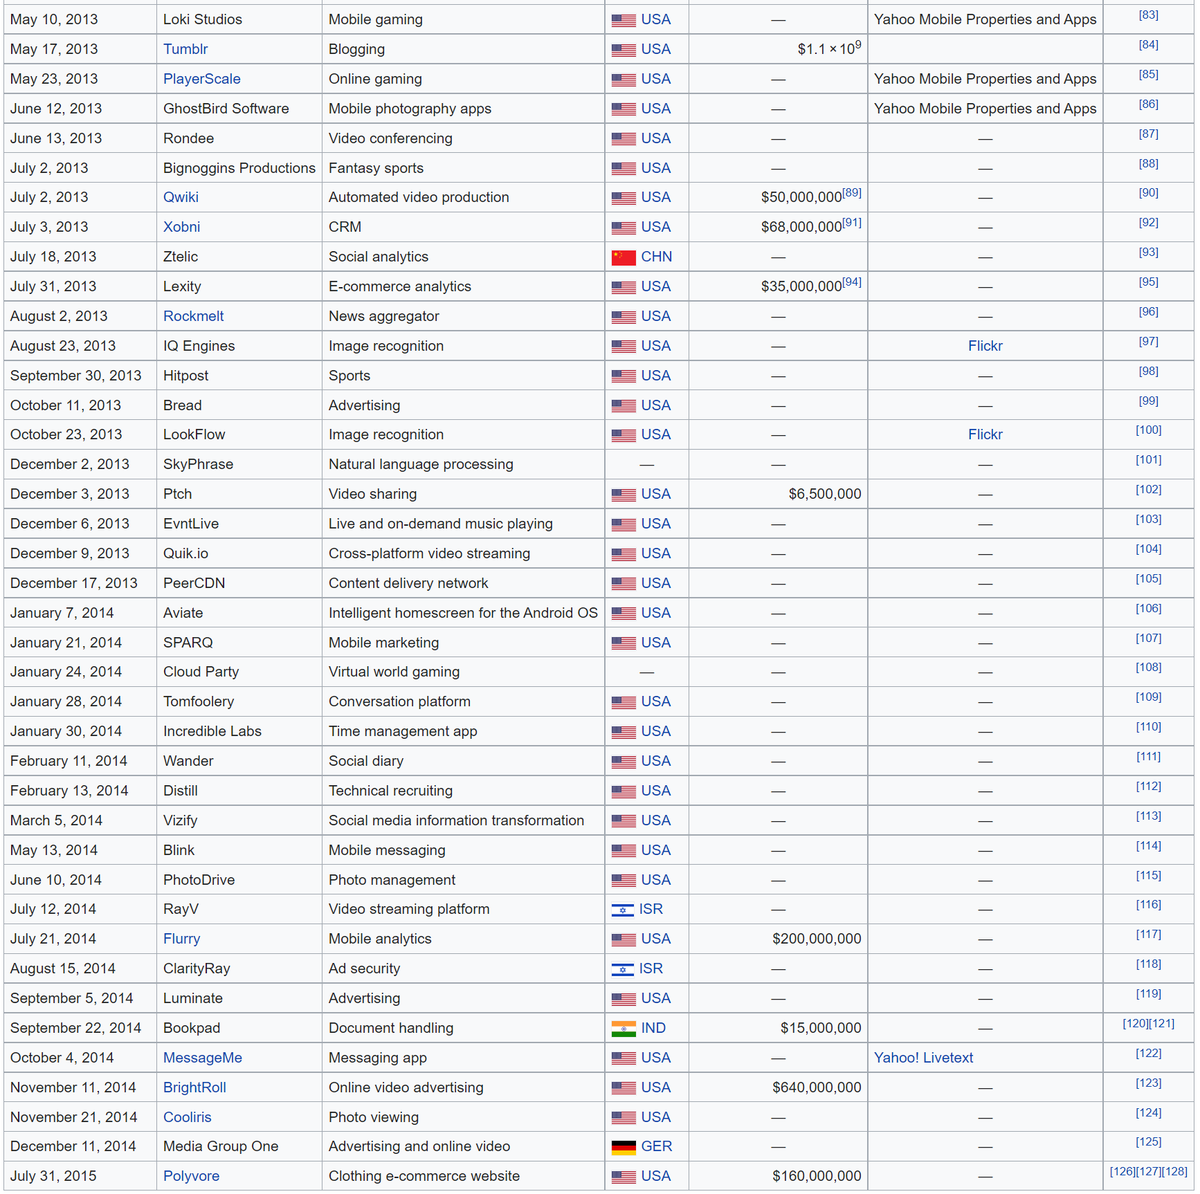Image resolution: width=1200 pixels, height=1194 pixels.
Task: Open the BrightRoll link
Action: (195, 1088)
